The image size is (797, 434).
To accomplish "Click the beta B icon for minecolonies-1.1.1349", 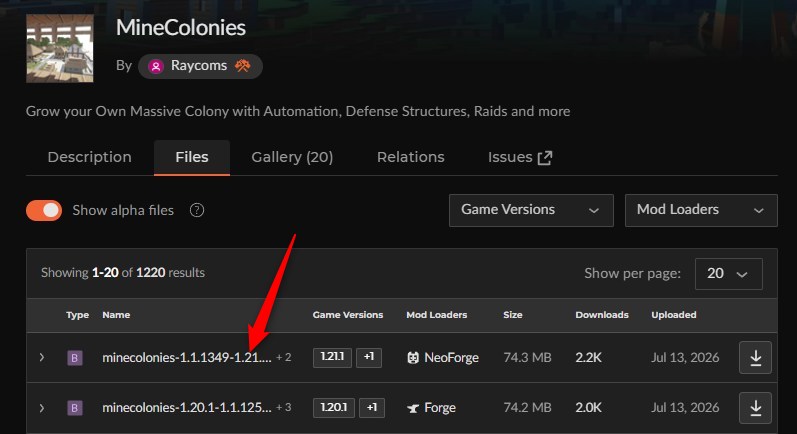I will [x=75, y=358].
